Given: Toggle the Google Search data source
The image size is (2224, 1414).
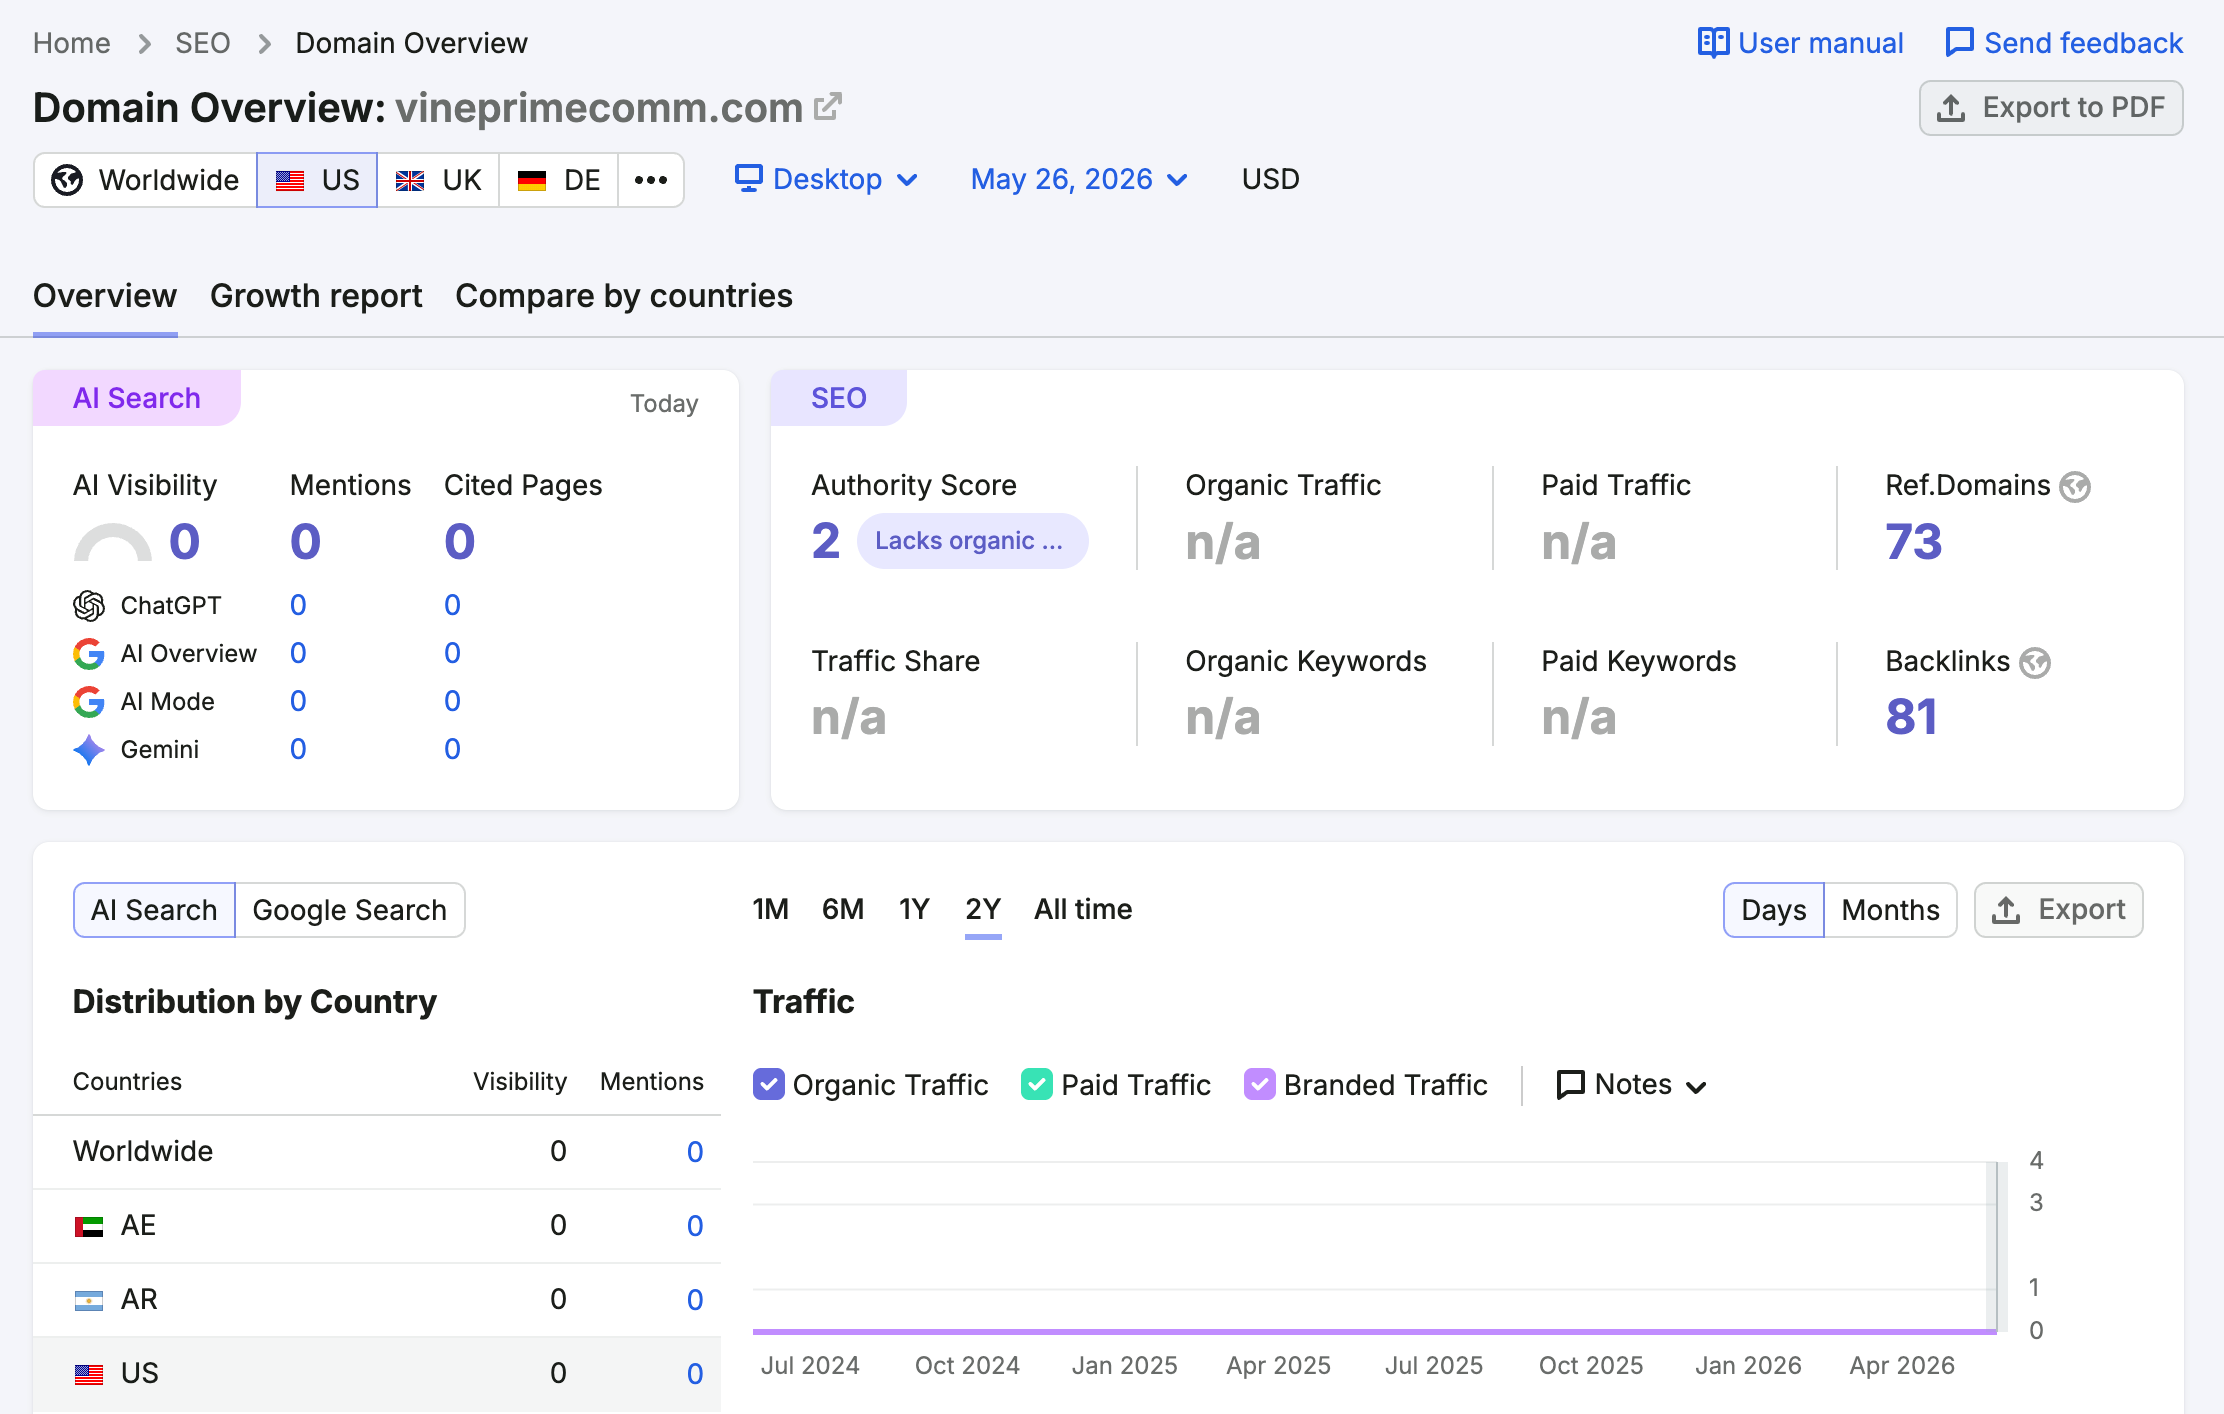Looking at the screenshot, I should click(x=350, y=910).
